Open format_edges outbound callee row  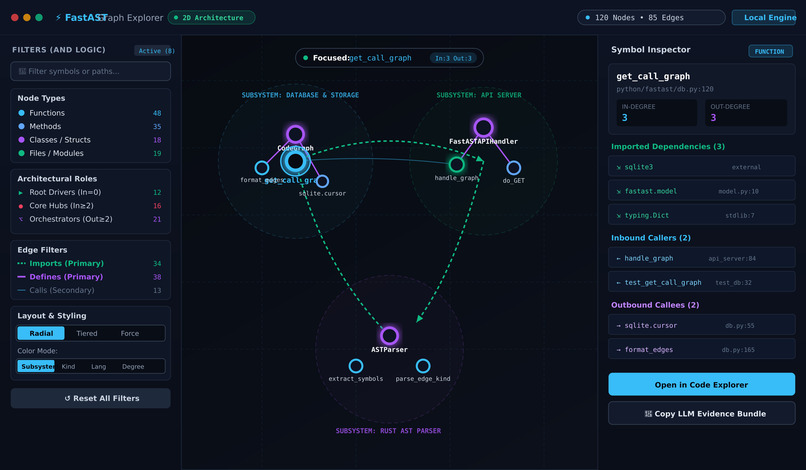point(701,349)
